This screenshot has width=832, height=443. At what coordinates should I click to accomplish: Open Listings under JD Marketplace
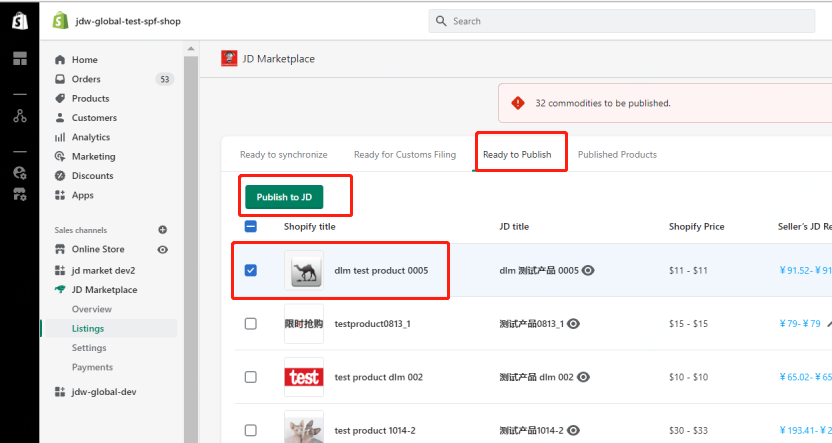click(88, 328)
